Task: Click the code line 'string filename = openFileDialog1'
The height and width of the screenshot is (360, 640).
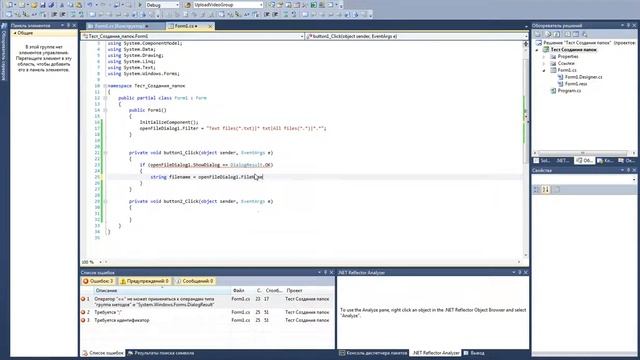Action: 207,177
